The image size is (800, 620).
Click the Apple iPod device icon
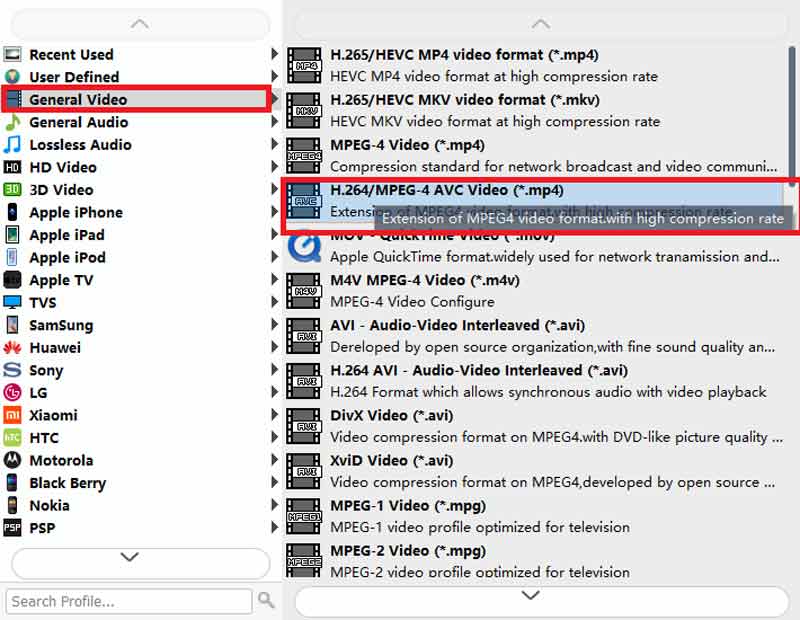point(12,257)
